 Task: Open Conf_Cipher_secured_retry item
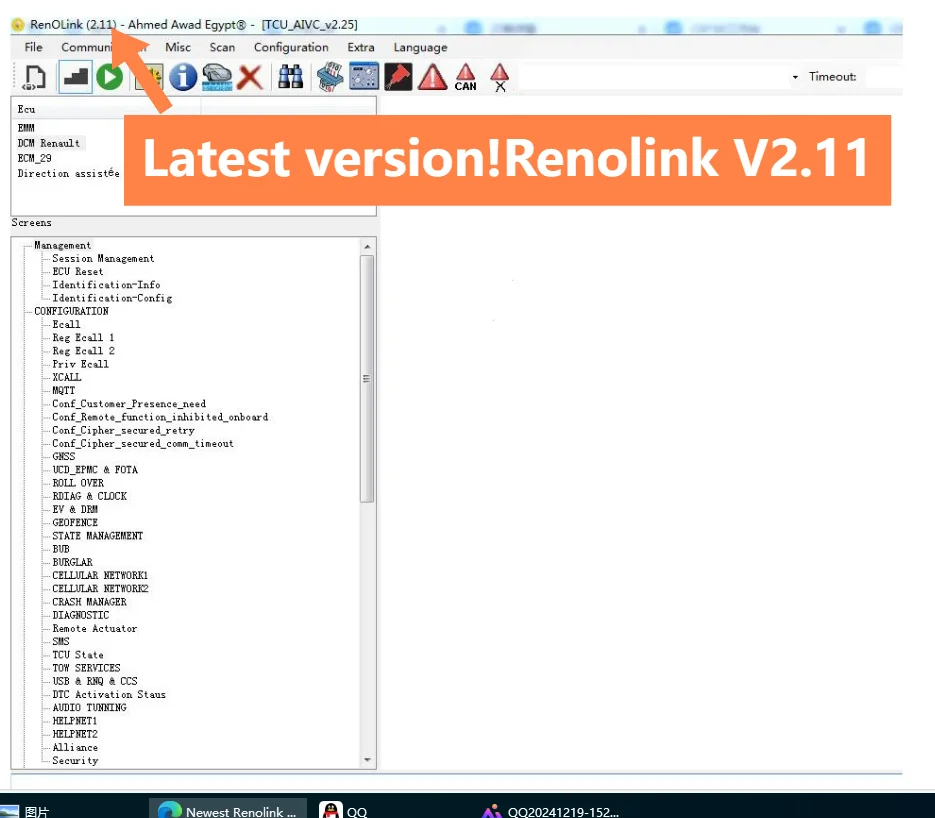[123, 430]
